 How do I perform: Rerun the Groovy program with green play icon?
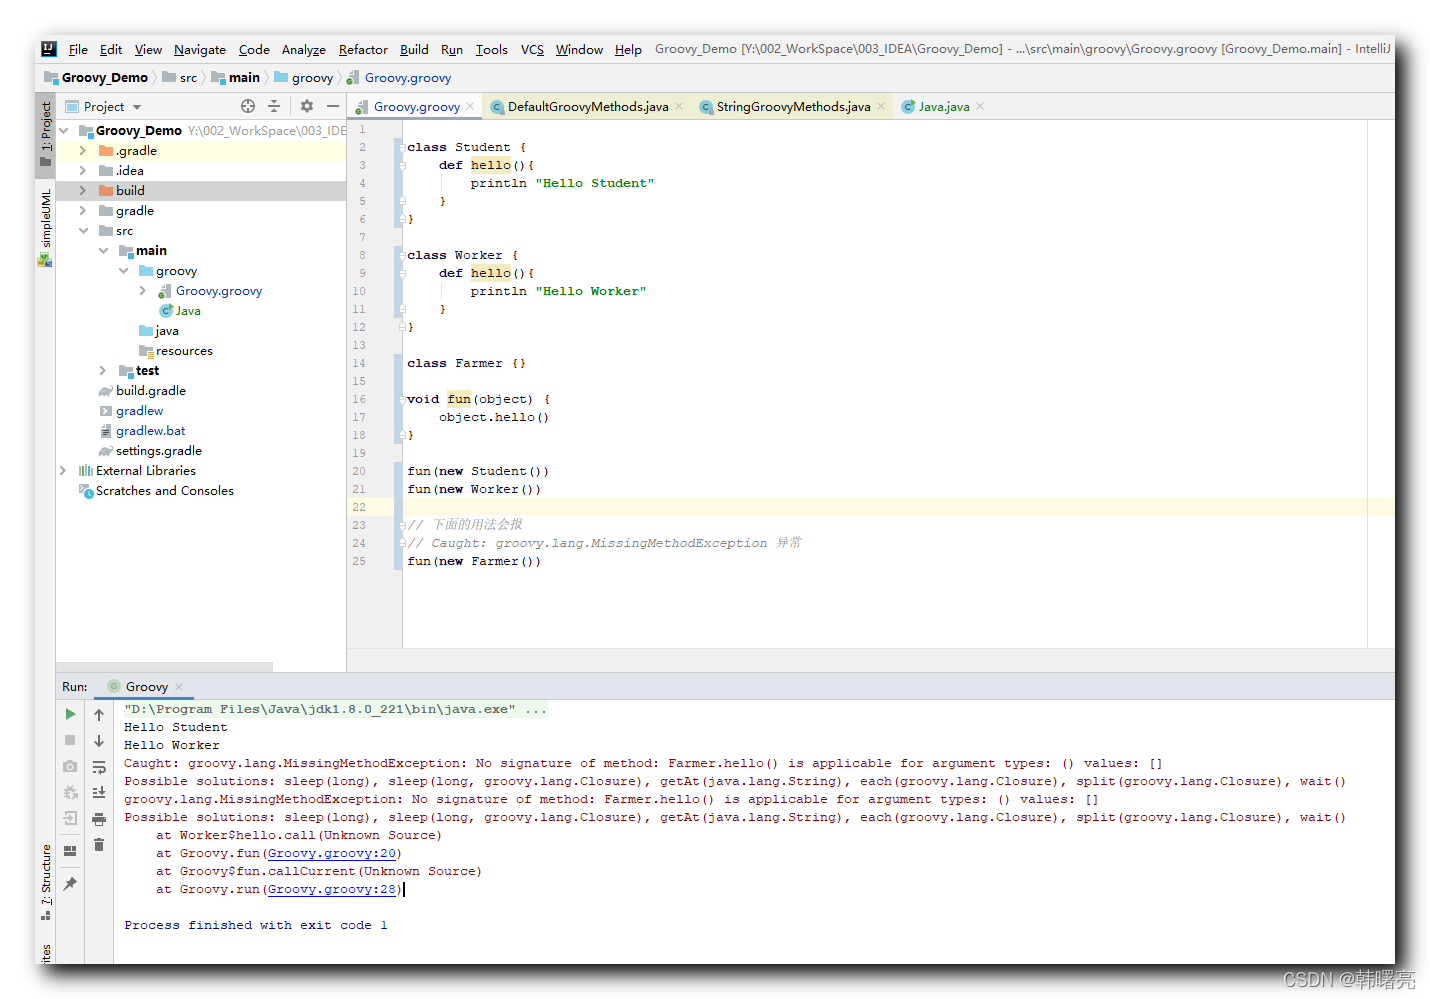click(x=70, y=714)
